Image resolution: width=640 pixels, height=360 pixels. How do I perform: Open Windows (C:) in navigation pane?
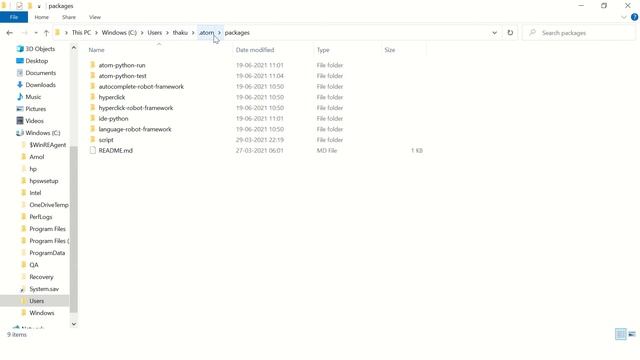coord(42,133)
